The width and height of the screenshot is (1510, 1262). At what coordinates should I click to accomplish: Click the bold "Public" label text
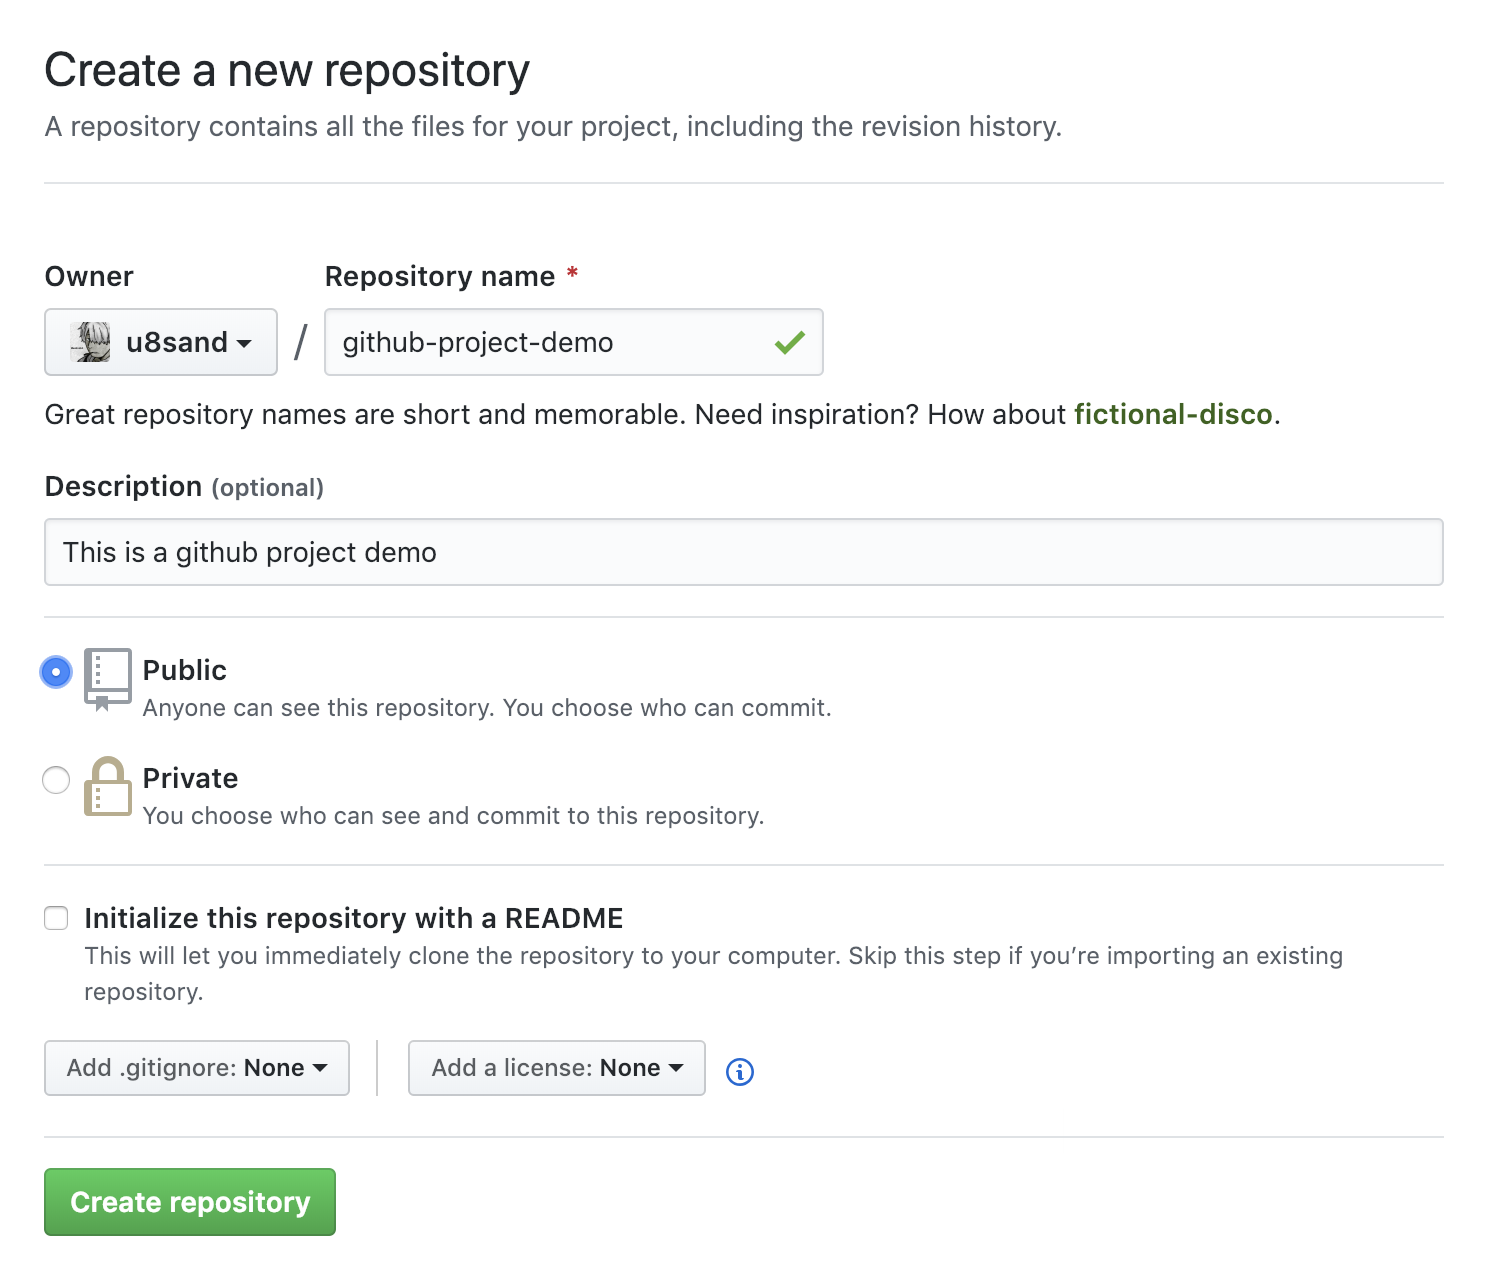(x=185, y=670)
